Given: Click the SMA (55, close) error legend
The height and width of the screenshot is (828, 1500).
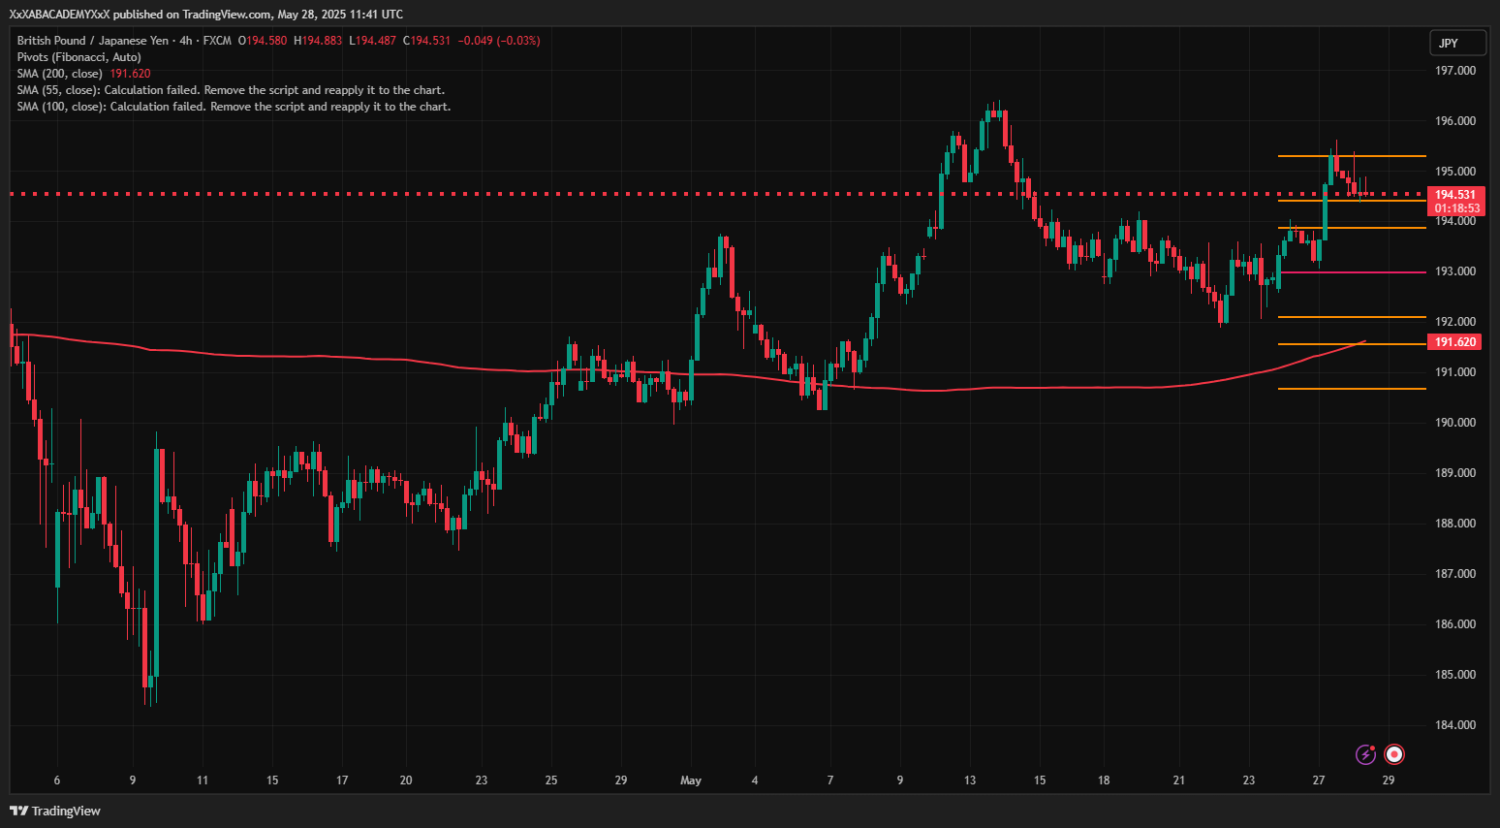Looking at the screenshot, I should tap(230, 90).
